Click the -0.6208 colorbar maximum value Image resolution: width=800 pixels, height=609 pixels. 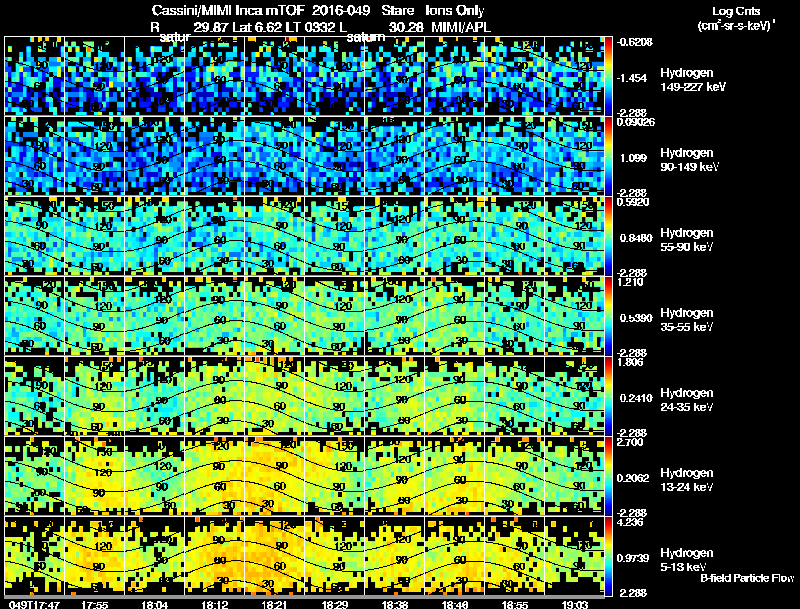point(634,42)
